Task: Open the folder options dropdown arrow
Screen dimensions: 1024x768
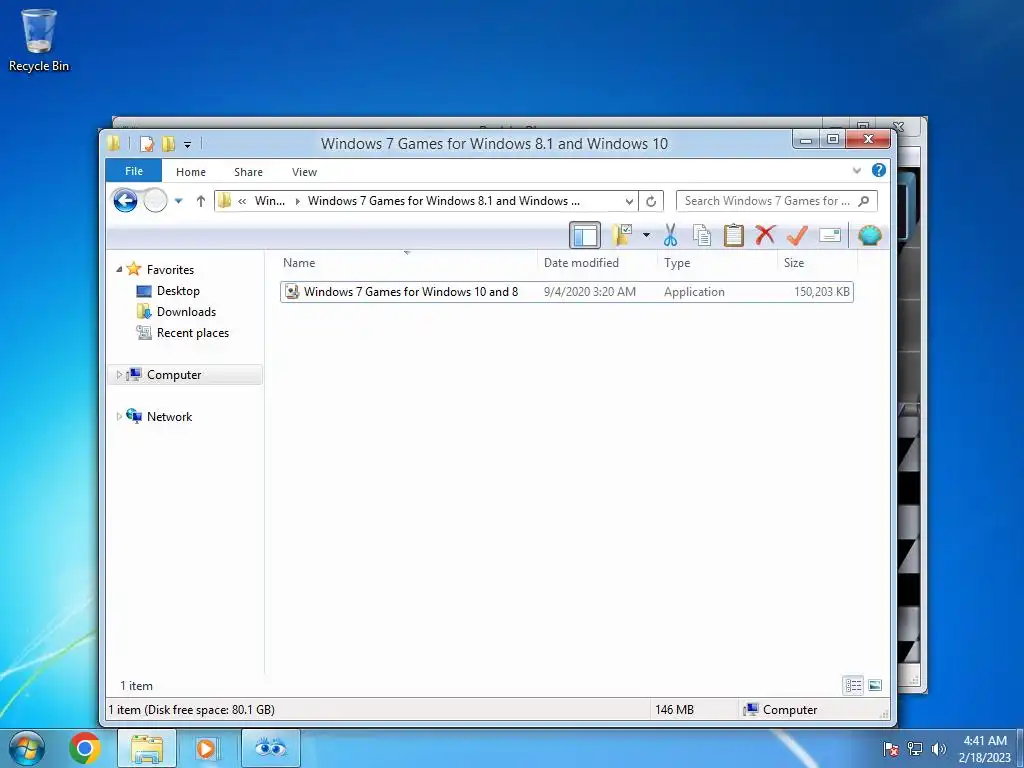Action: tap(646, 235)
